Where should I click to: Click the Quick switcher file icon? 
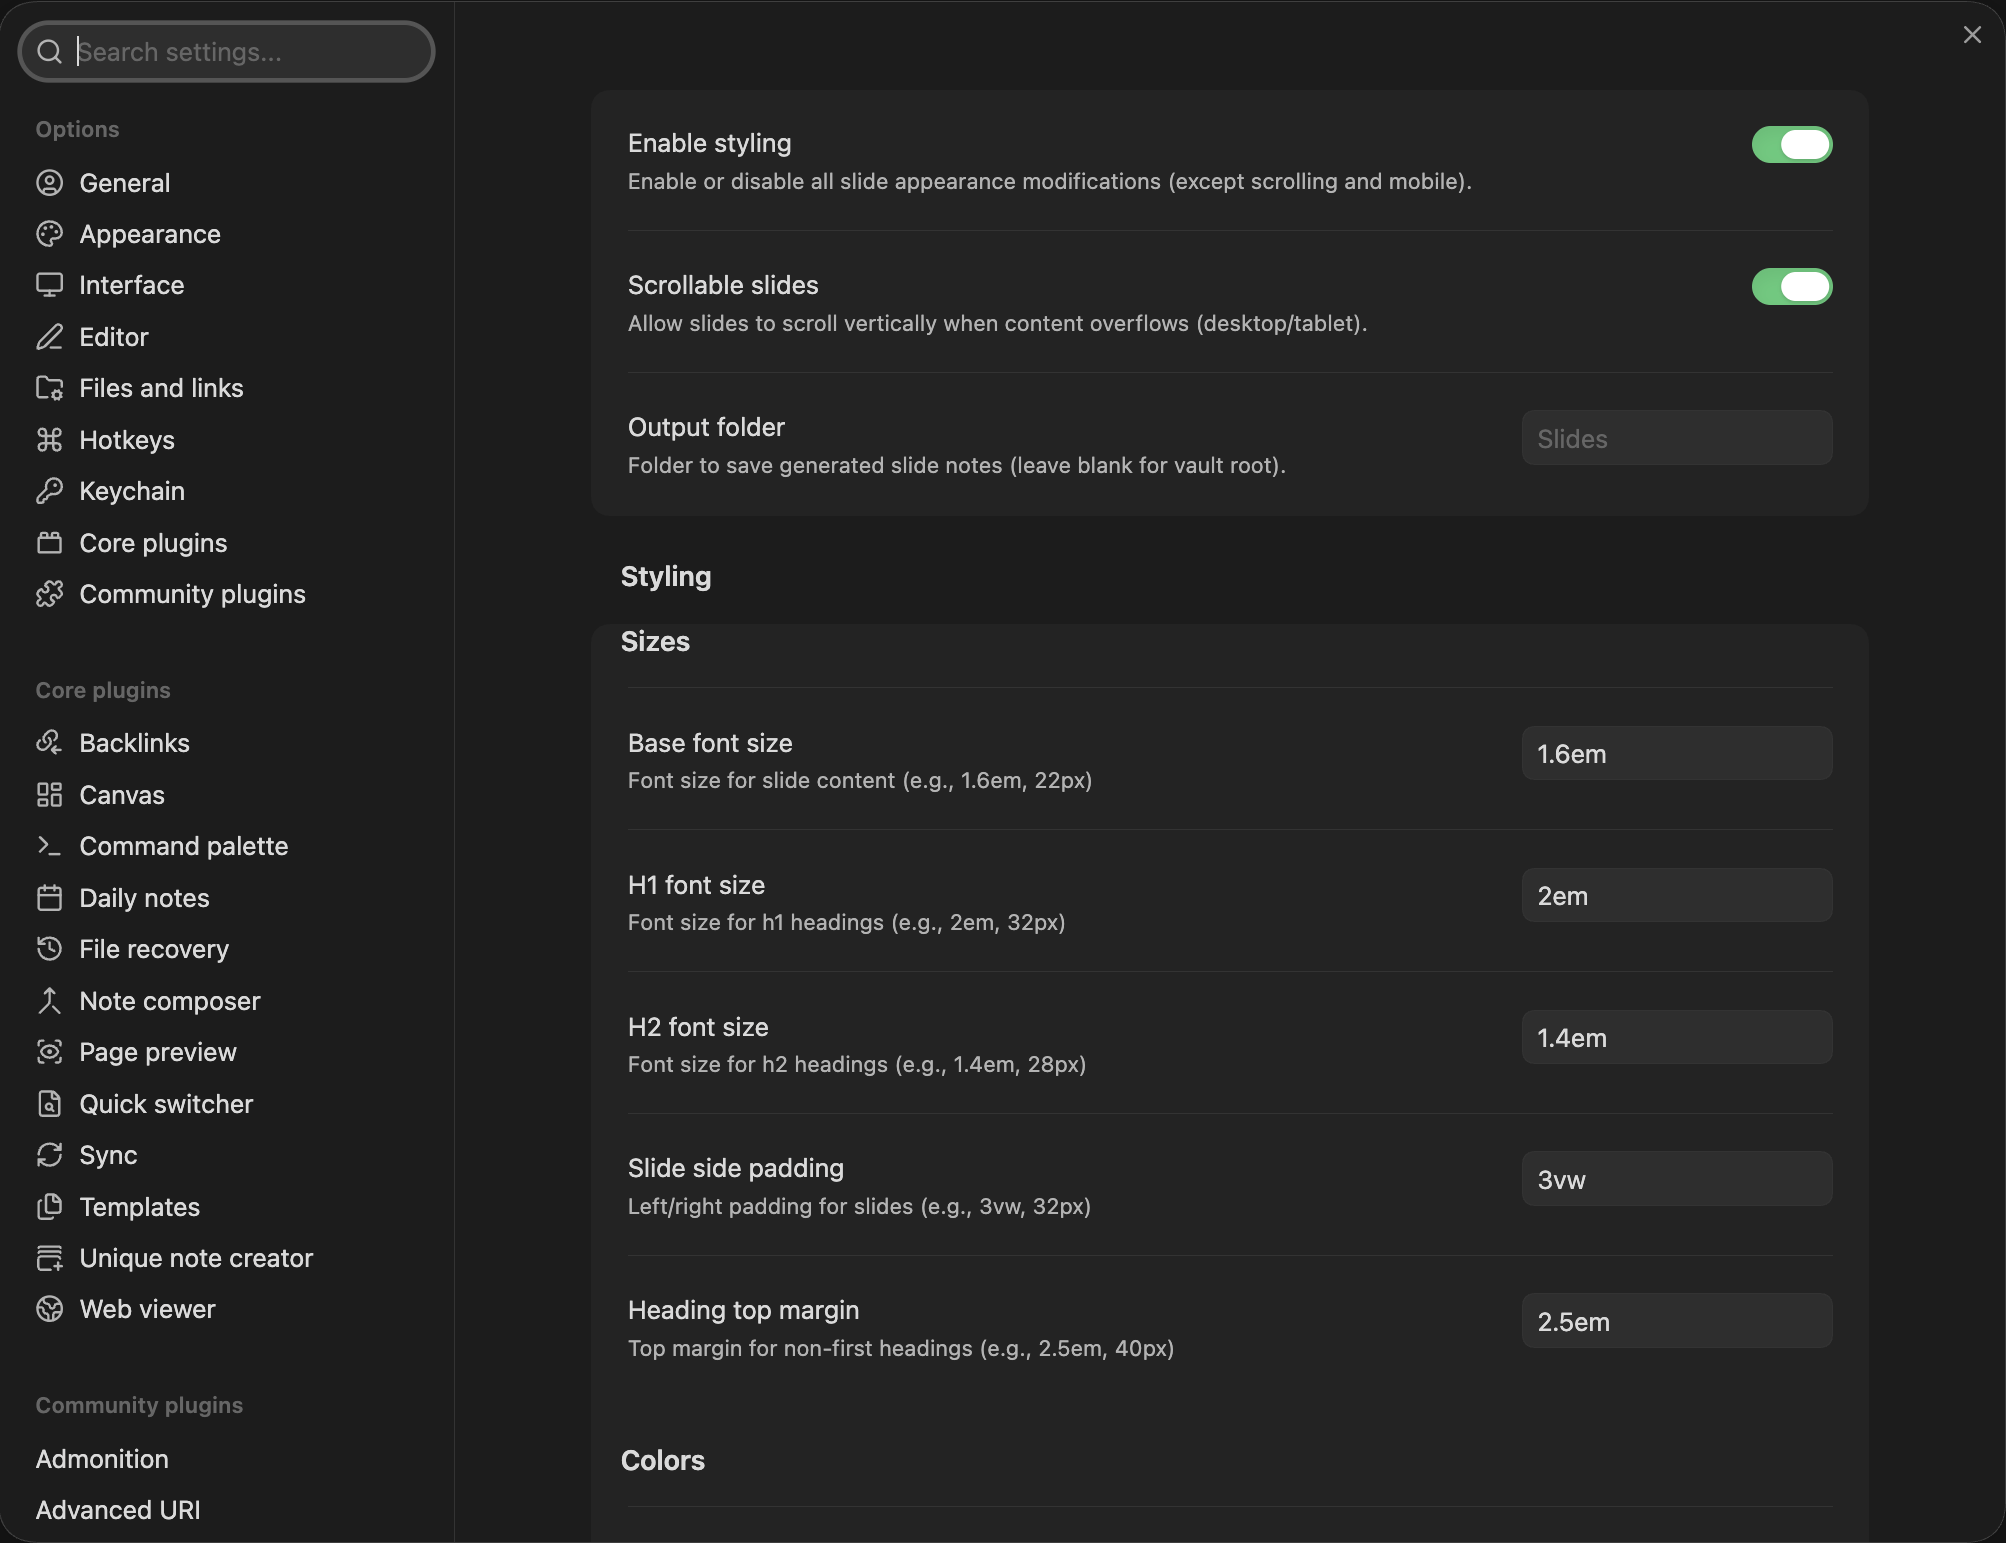(x=49, y=1104)
